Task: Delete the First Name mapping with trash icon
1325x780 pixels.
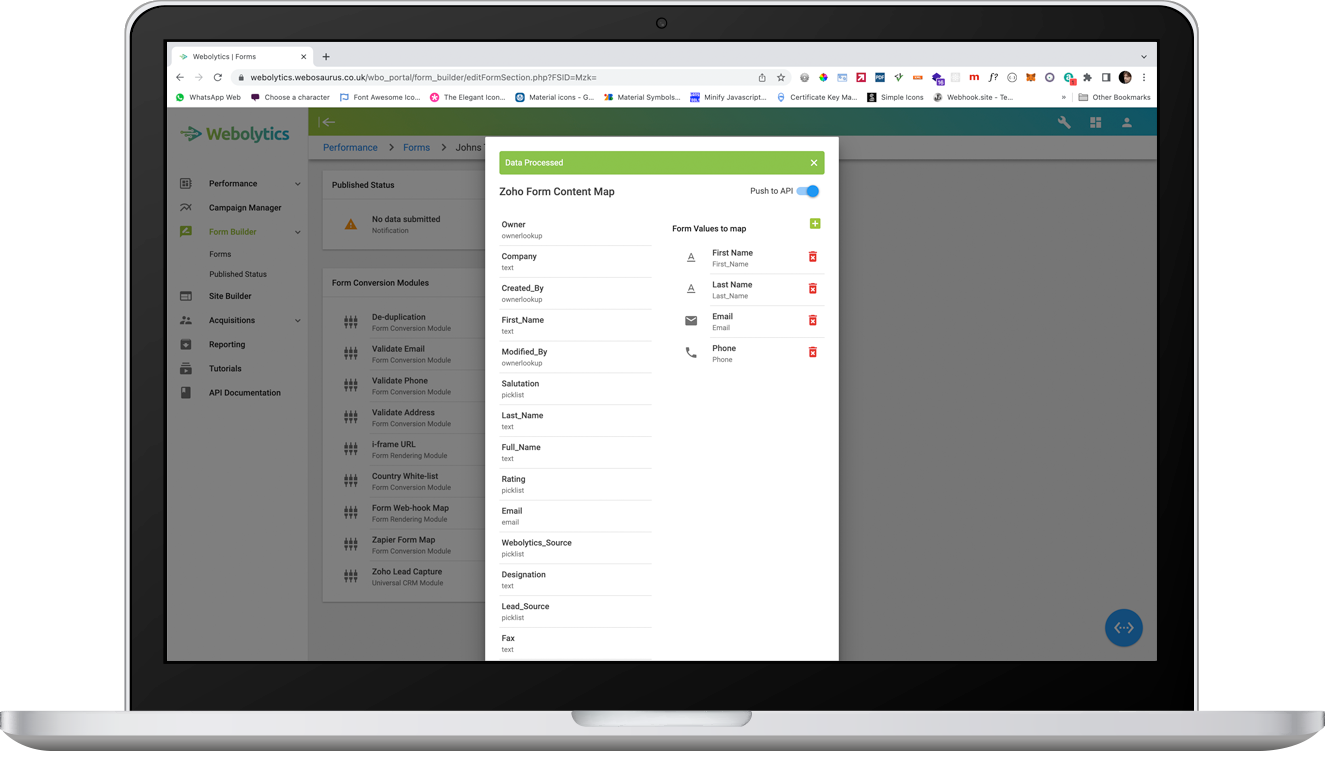Action: (x=814, y=257)
